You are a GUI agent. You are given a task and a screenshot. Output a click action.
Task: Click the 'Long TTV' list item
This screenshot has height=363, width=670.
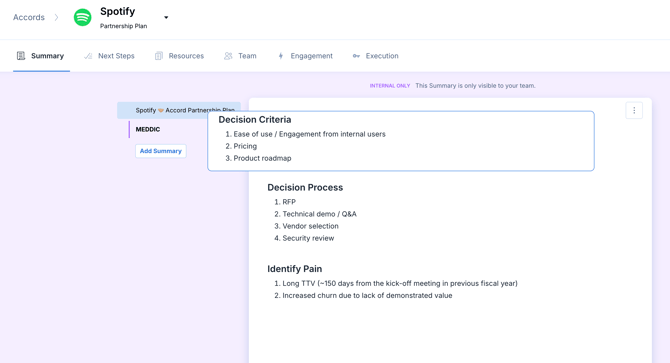click(x=400, y=283)
